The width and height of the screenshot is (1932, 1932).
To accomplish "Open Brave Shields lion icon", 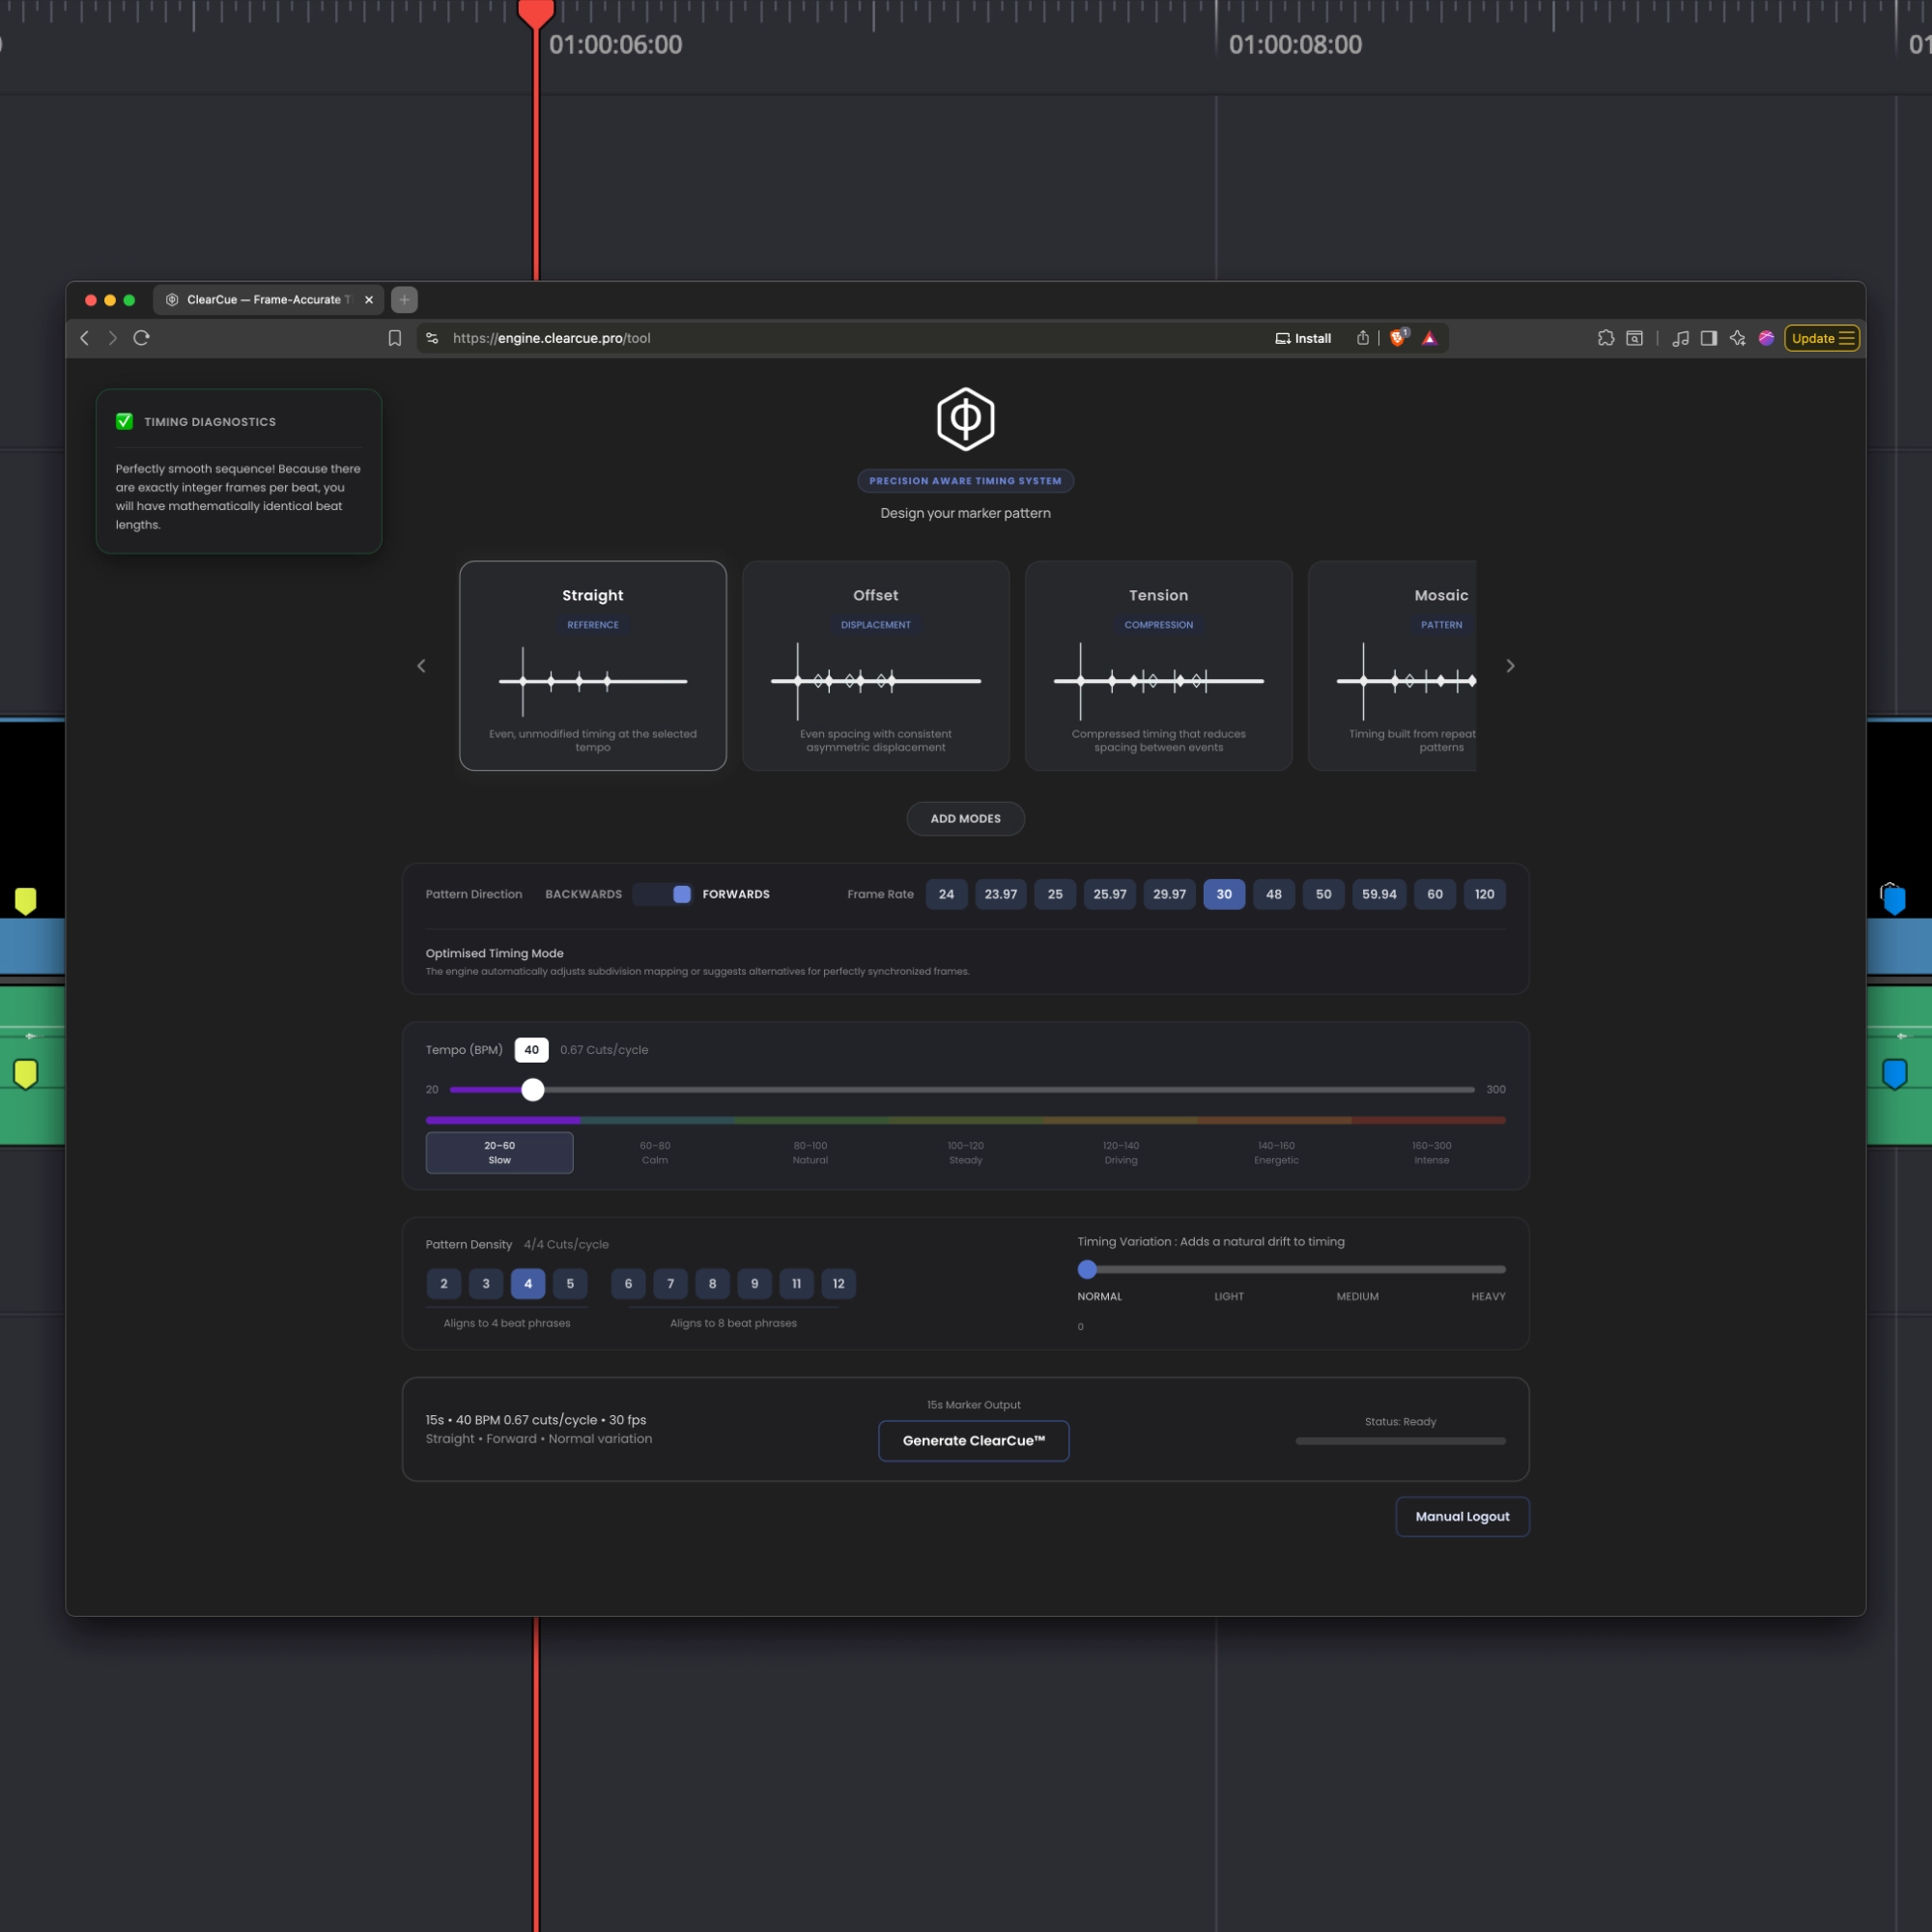I will (1398, 338).
